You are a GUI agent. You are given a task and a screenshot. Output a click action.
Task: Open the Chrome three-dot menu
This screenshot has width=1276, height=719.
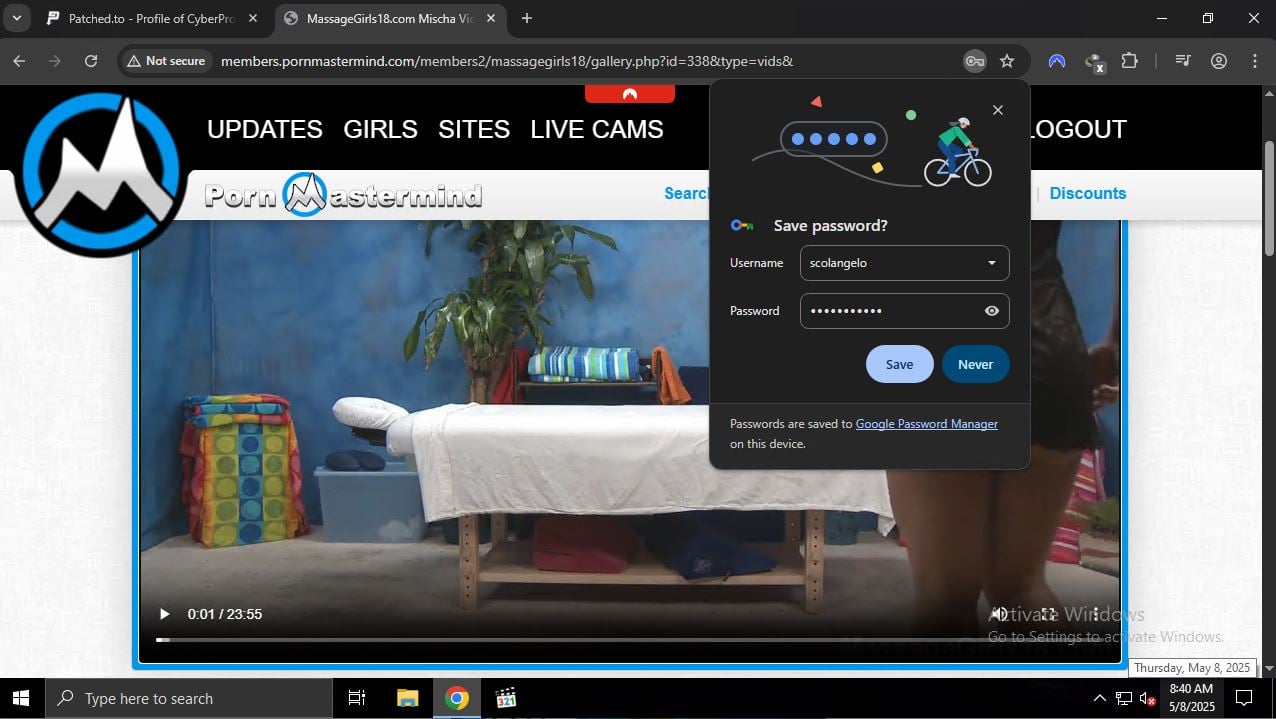pyautogui.click(x=1255, y=61)
